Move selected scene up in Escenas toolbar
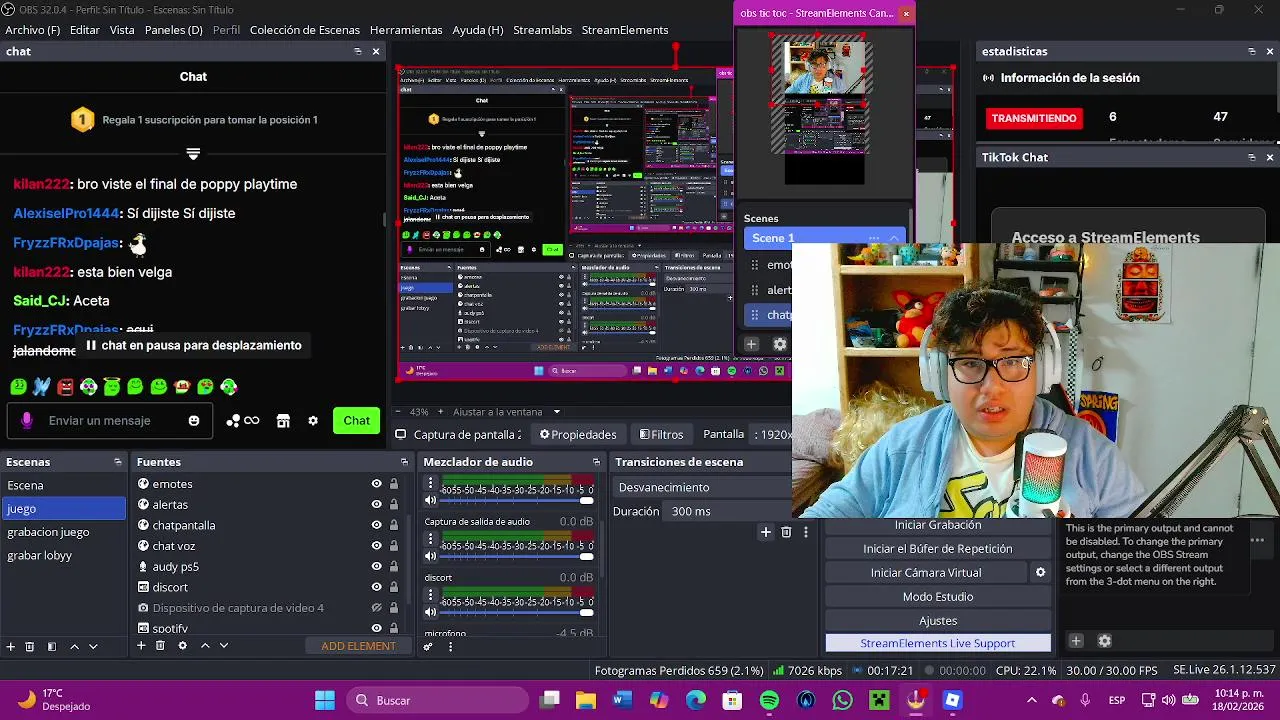Image resolution: width=1280 pixels, height=720 pixels. click(74, 646)
